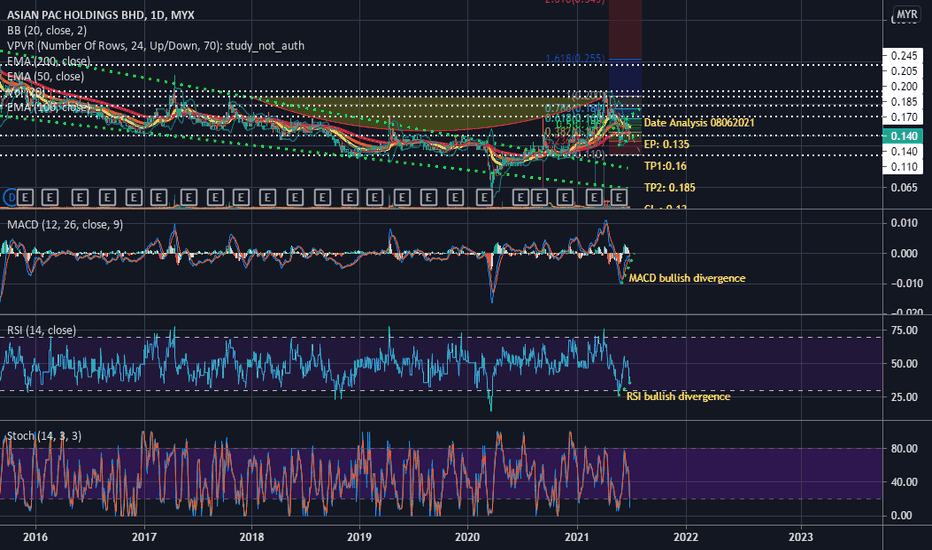Image resolution: width=932 pixels, height=550 pixels.
Task: Click the MYR currency button
Action: pos(907,14)
